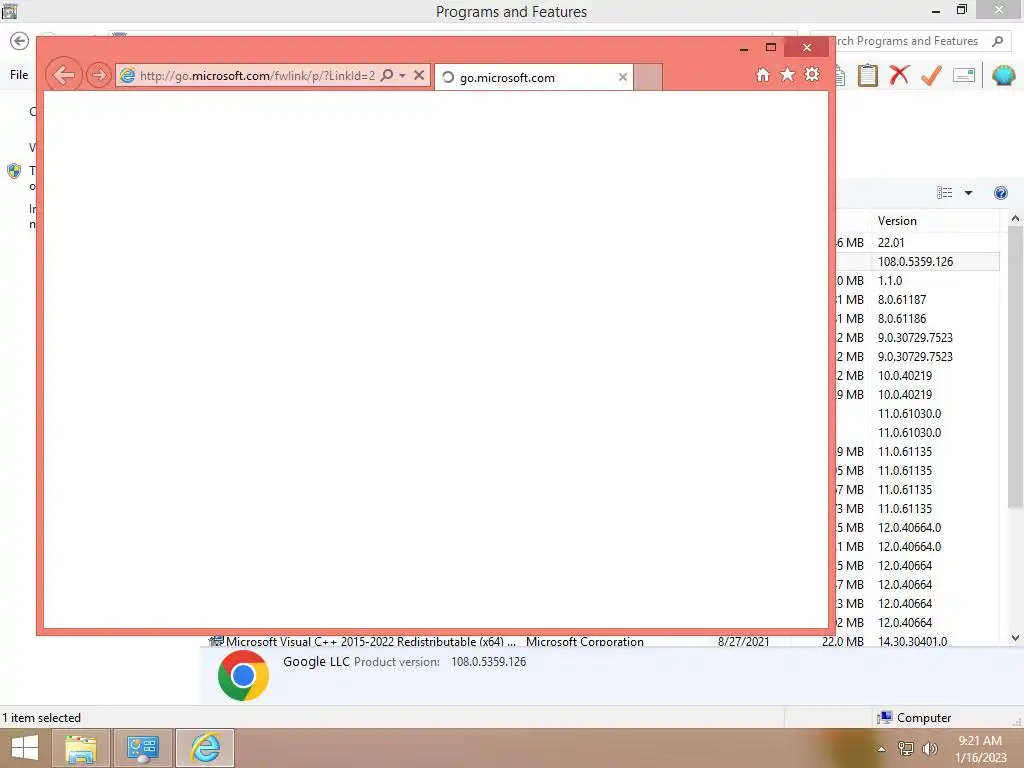Click the Computer status bar item
This screenshot has height=768, width=1024.
click(914, 718)
